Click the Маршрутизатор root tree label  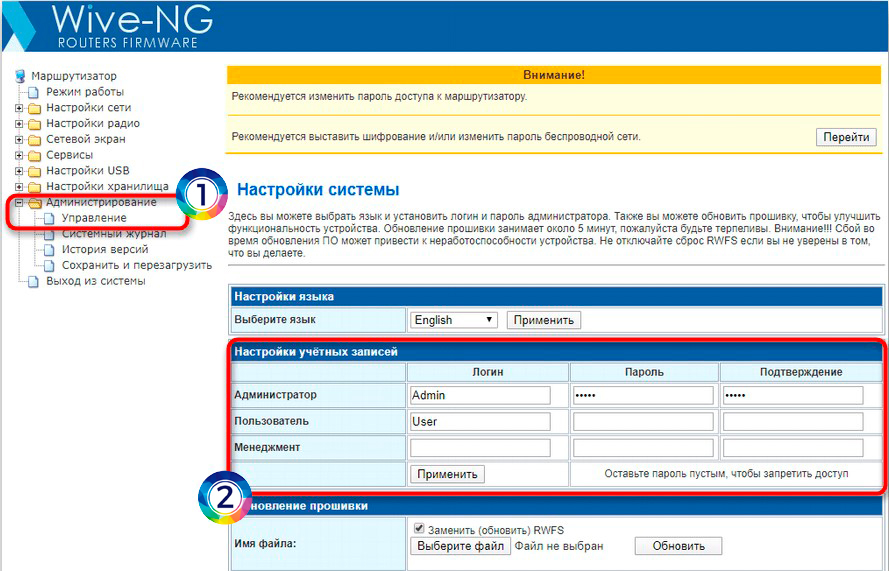[x=74, y=76]
